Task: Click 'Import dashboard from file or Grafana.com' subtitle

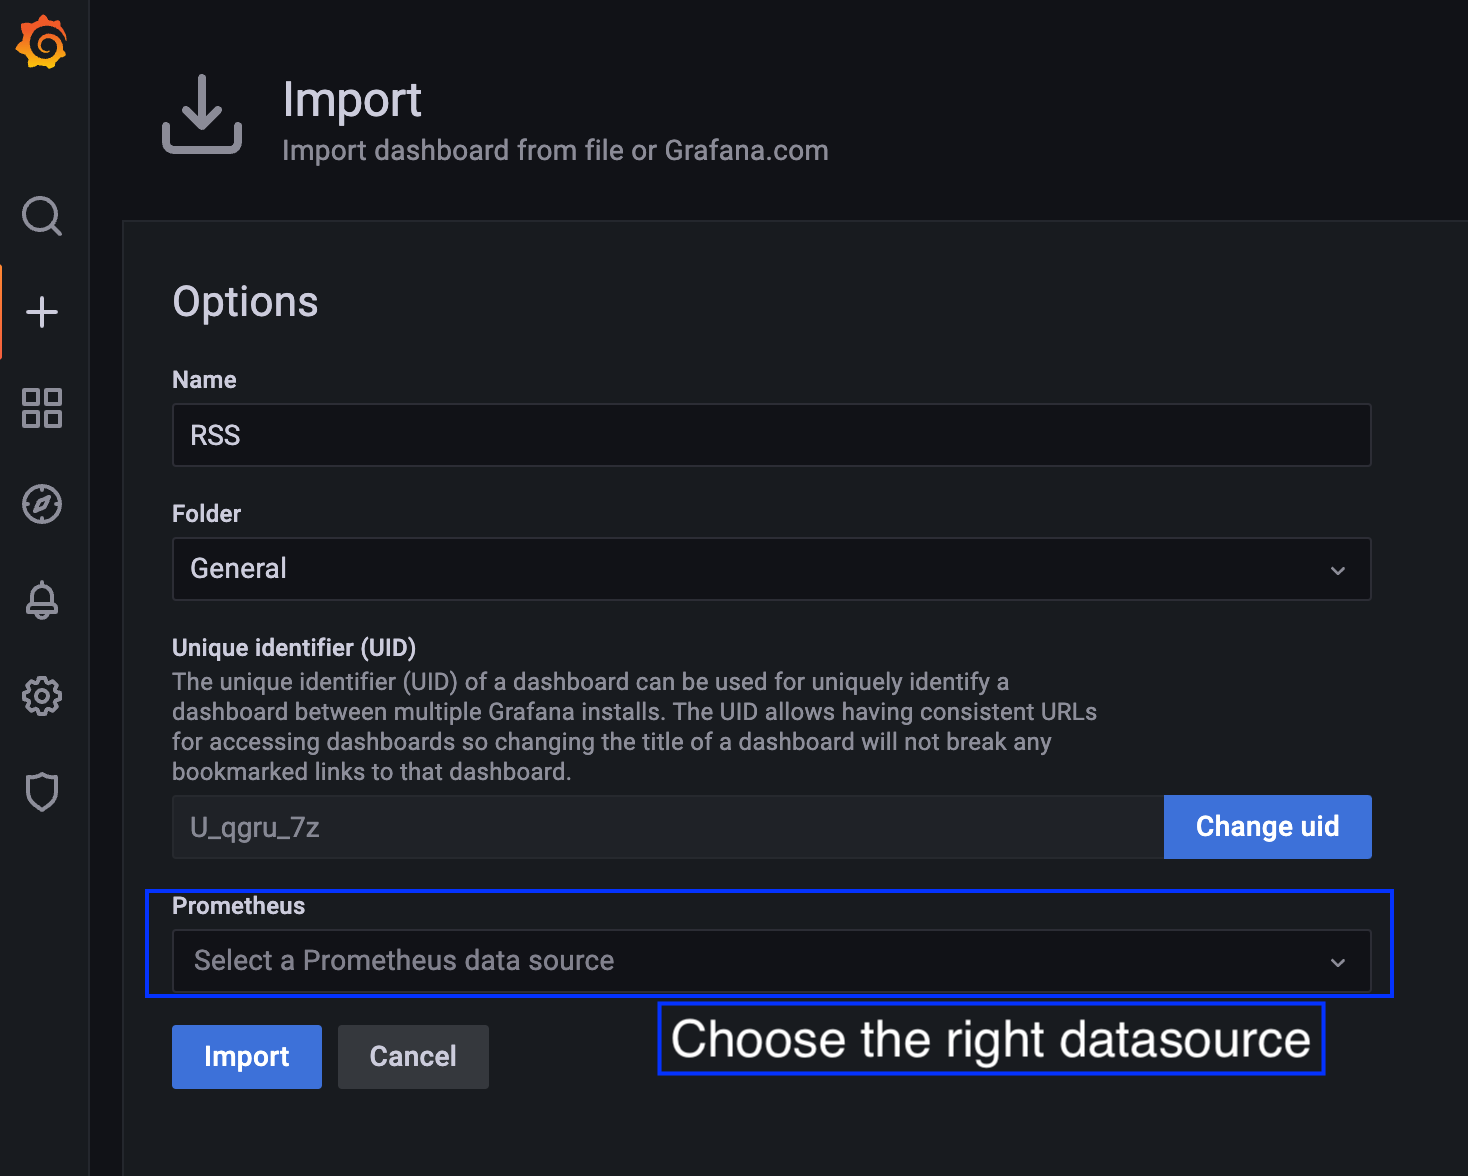Action: click(x=555, y=150)
